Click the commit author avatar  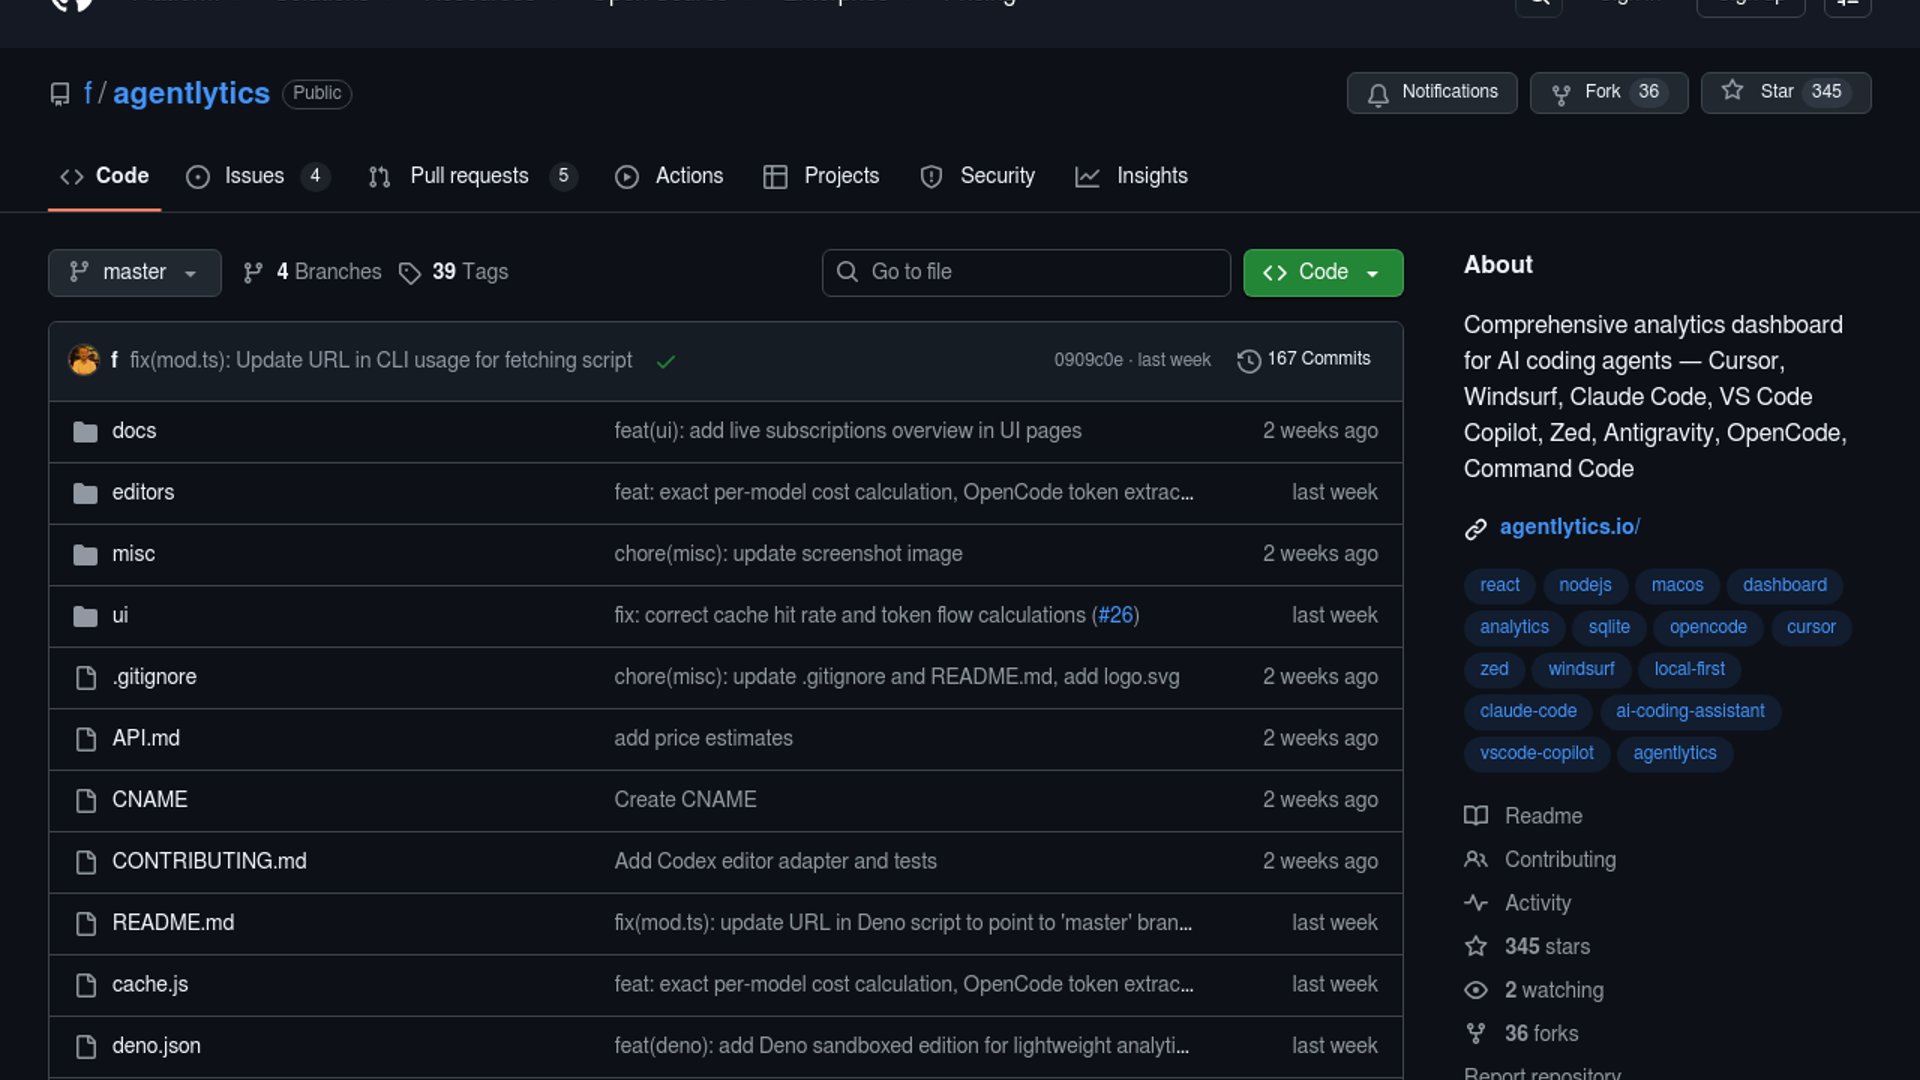84,360
